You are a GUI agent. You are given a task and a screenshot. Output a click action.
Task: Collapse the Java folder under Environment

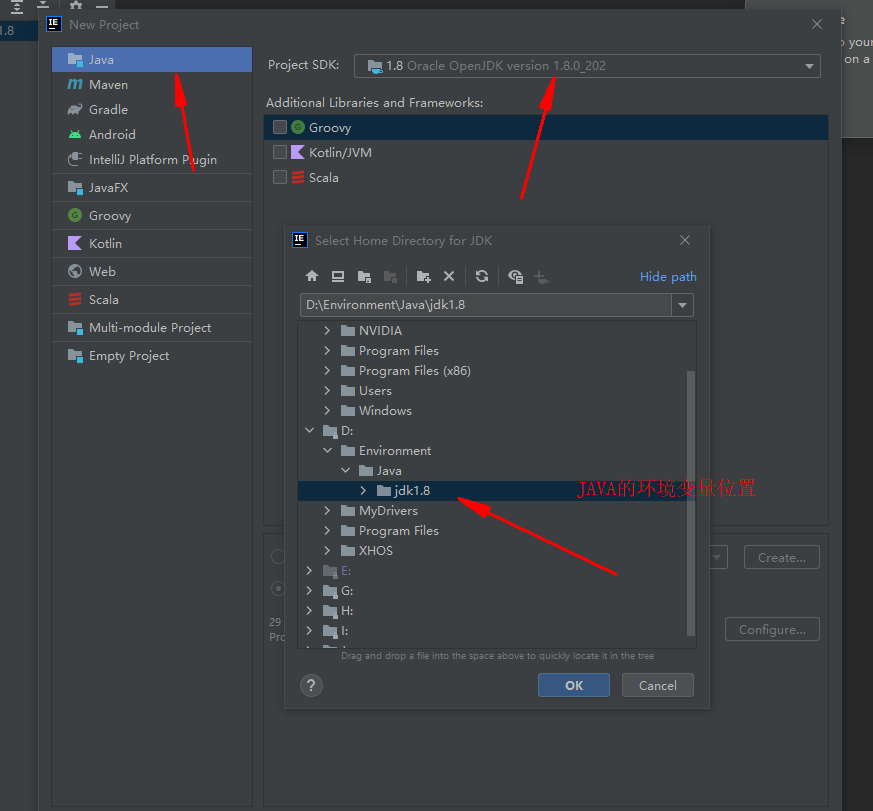pyautogui.click(x=345, y=470)
